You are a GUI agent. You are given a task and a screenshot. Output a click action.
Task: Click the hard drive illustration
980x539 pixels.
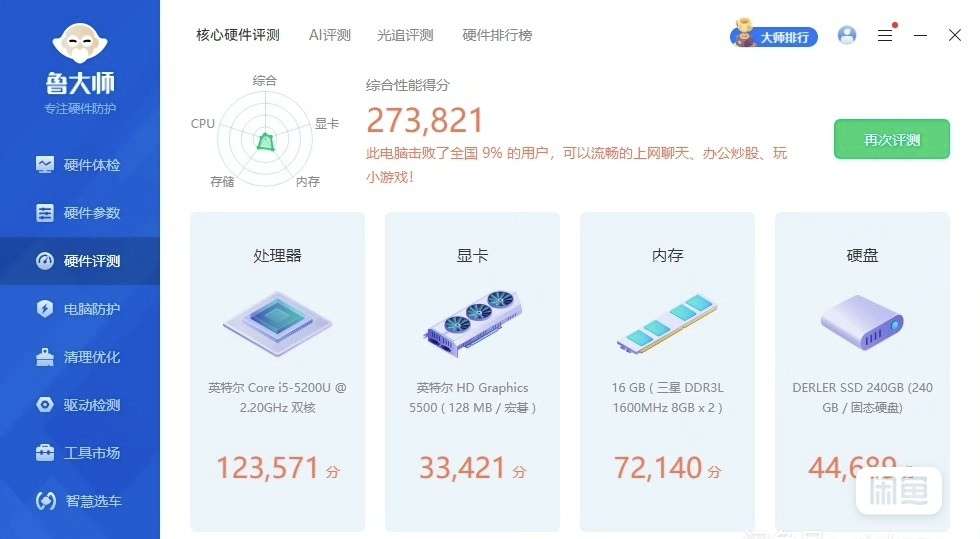click(862, 323)
